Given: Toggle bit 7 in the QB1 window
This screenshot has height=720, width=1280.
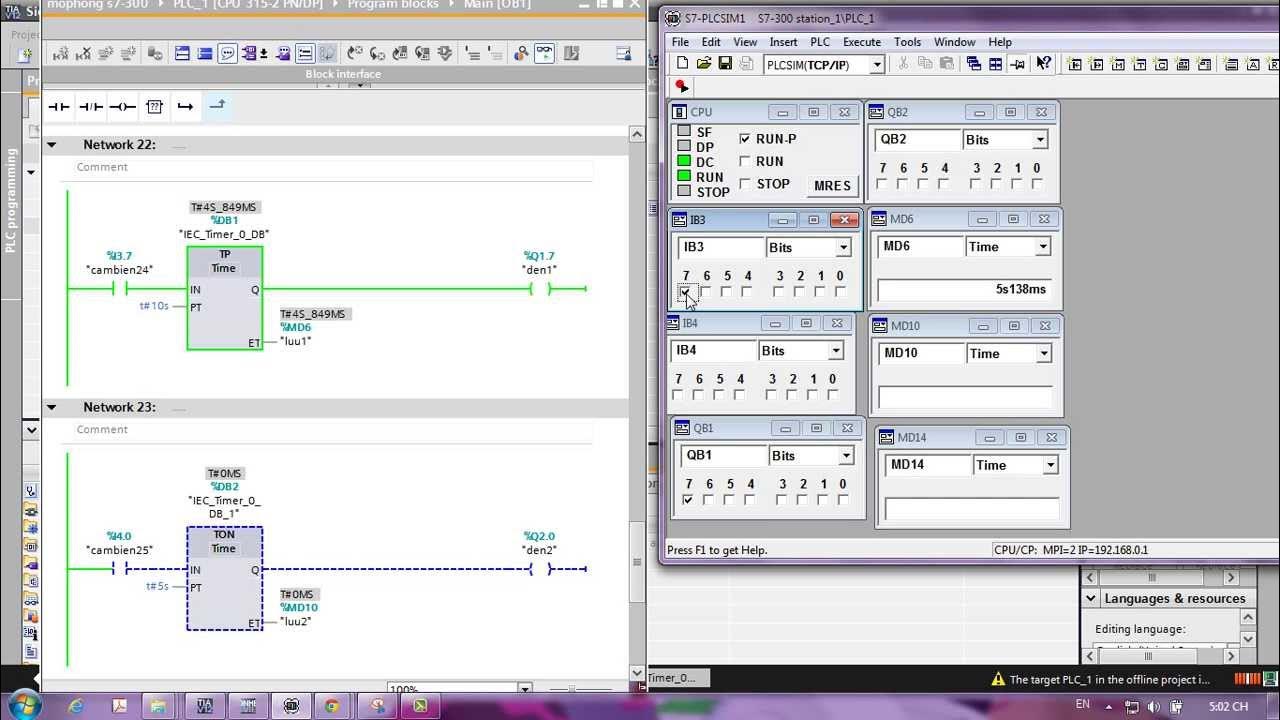Looking at the screenshot, I should click(688, 500).
